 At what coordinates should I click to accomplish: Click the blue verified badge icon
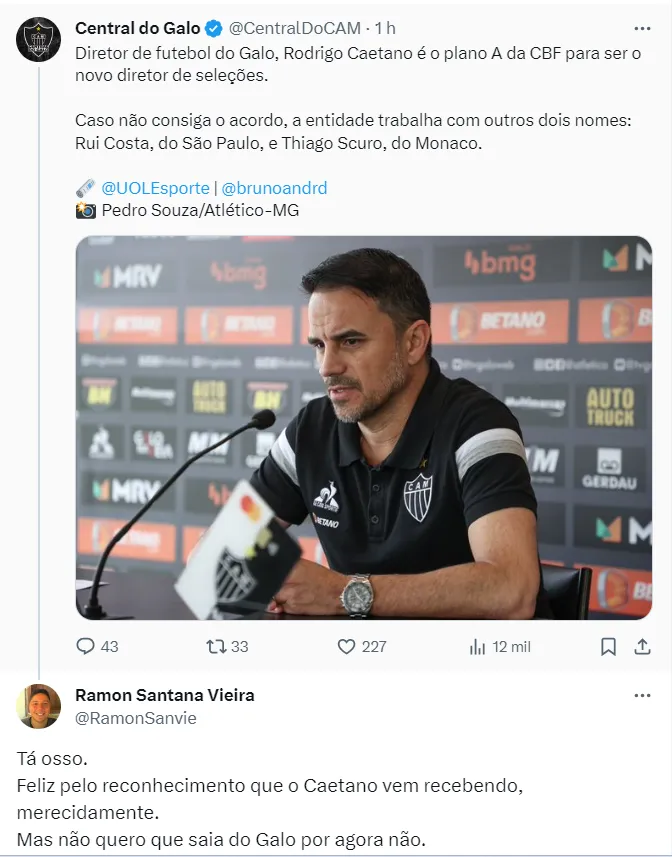click(214, 28)
